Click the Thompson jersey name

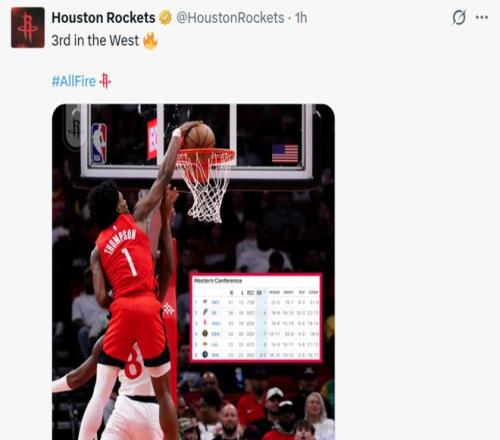point(121,242)
